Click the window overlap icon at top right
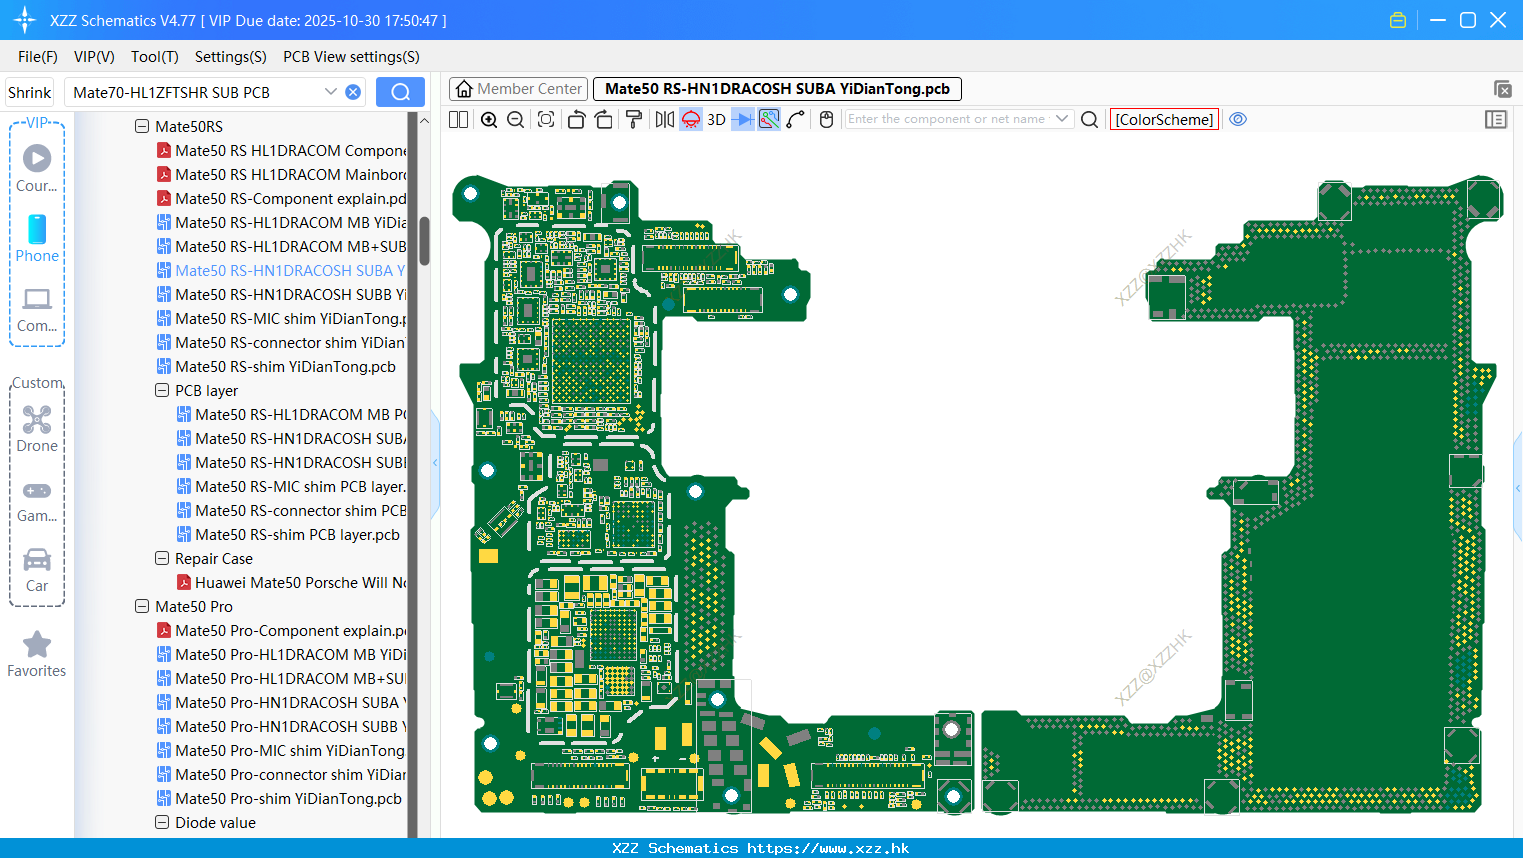Screen dimensions: 1523x858 pos(1503,89)
